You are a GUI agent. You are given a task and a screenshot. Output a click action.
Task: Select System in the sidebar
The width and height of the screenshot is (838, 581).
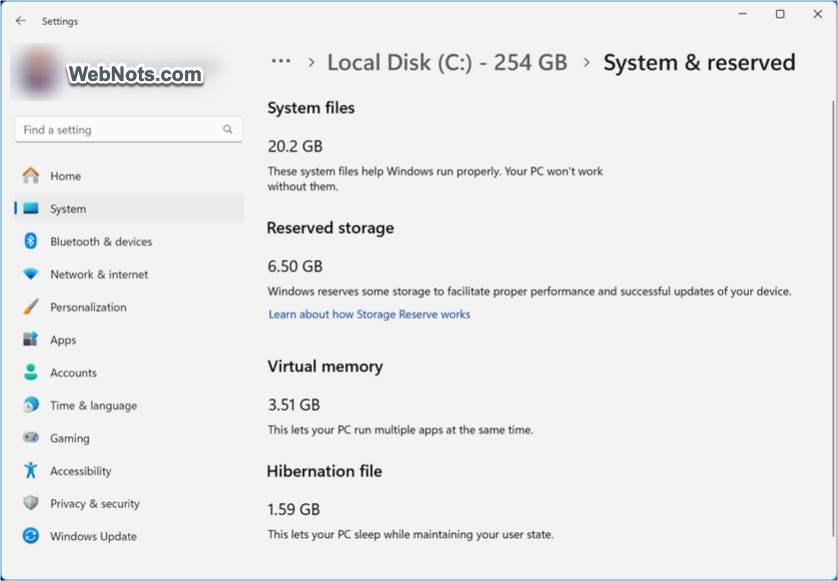tap(128, 208)
